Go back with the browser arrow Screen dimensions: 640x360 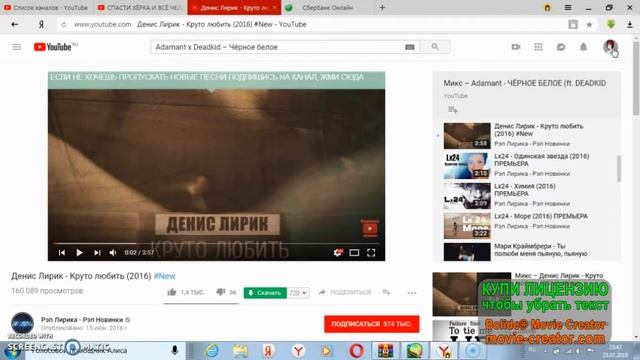pos(15,24)
